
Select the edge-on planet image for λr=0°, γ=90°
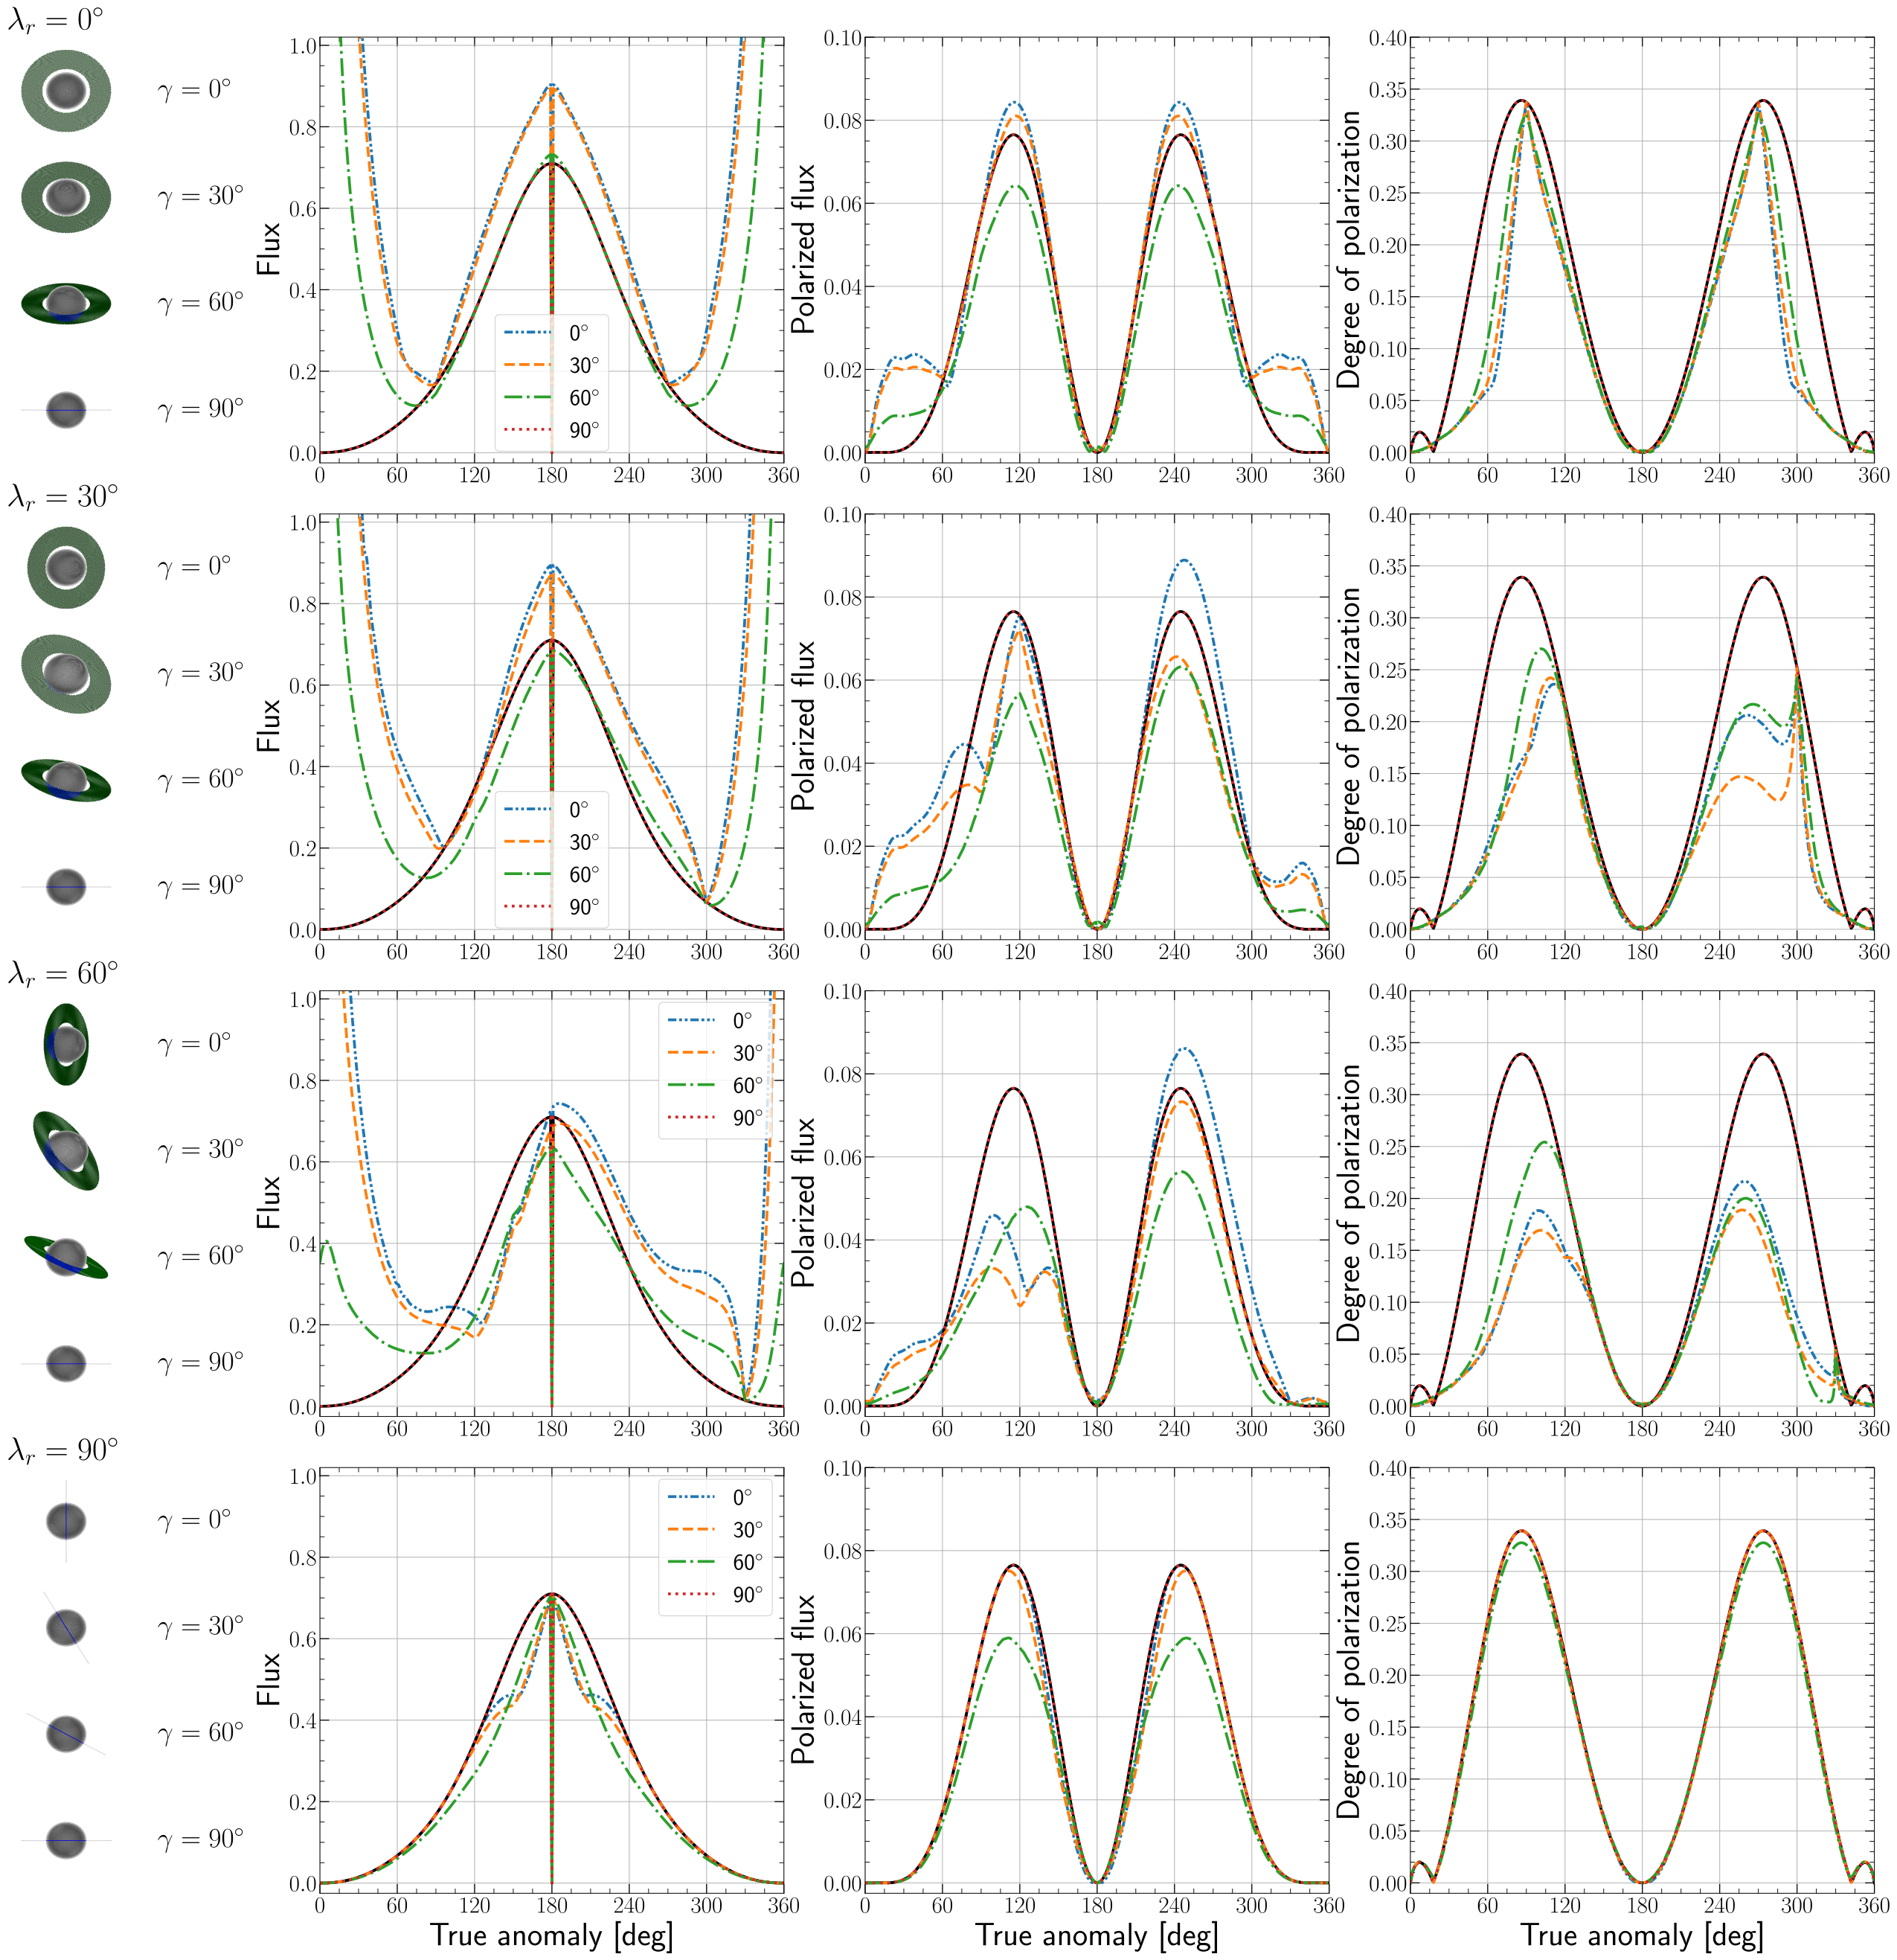click(66, 409)
